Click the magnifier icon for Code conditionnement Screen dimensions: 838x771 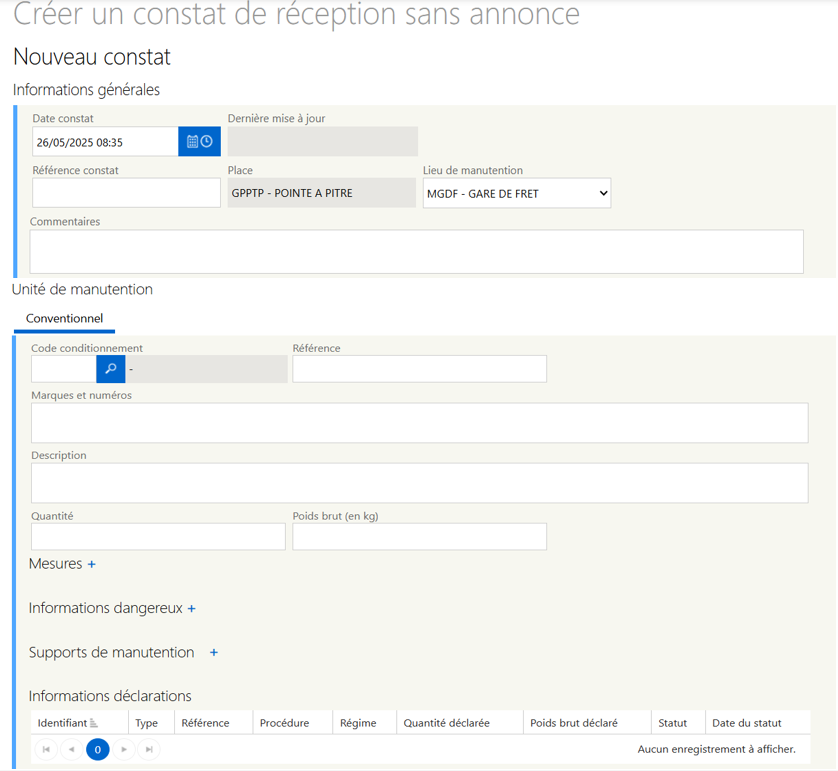[110, 369]
